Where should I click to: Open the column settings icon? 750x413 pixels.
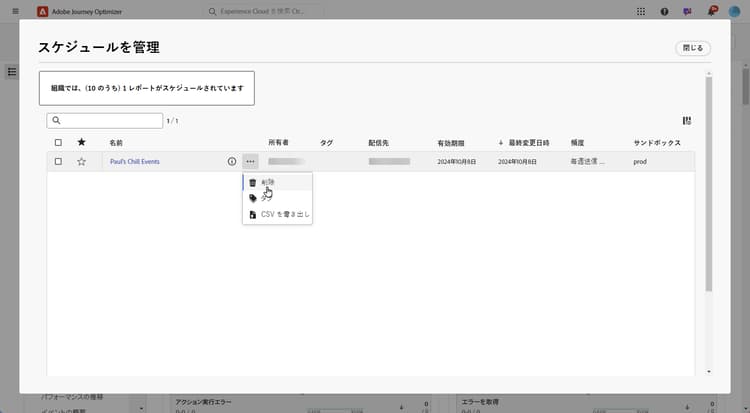[x=687, y=121]
